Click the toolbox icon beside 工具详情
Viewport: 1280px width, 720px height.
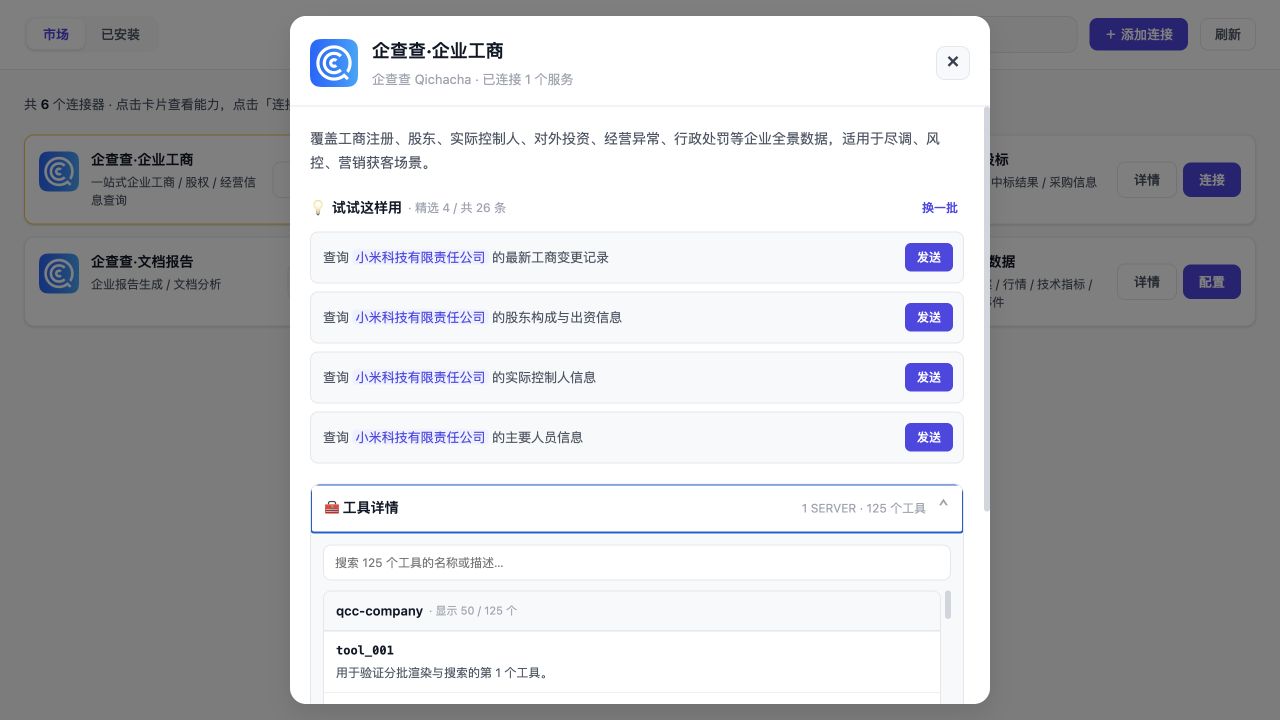point(332,508)
